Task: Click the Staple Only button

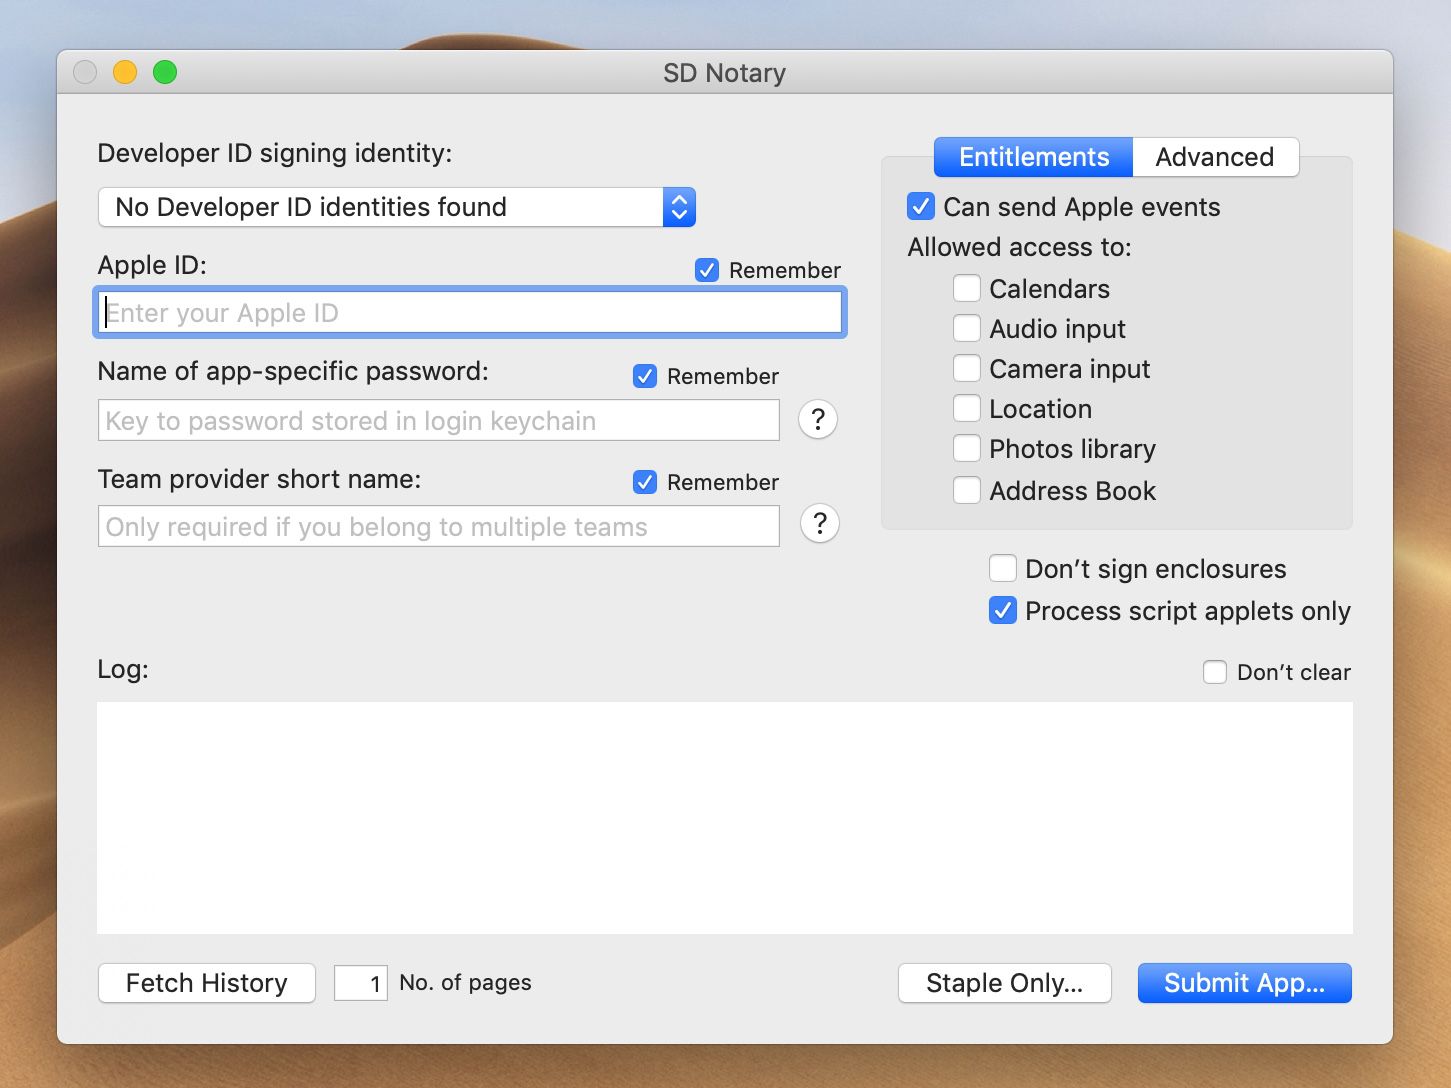Action: coord(1004,983)
